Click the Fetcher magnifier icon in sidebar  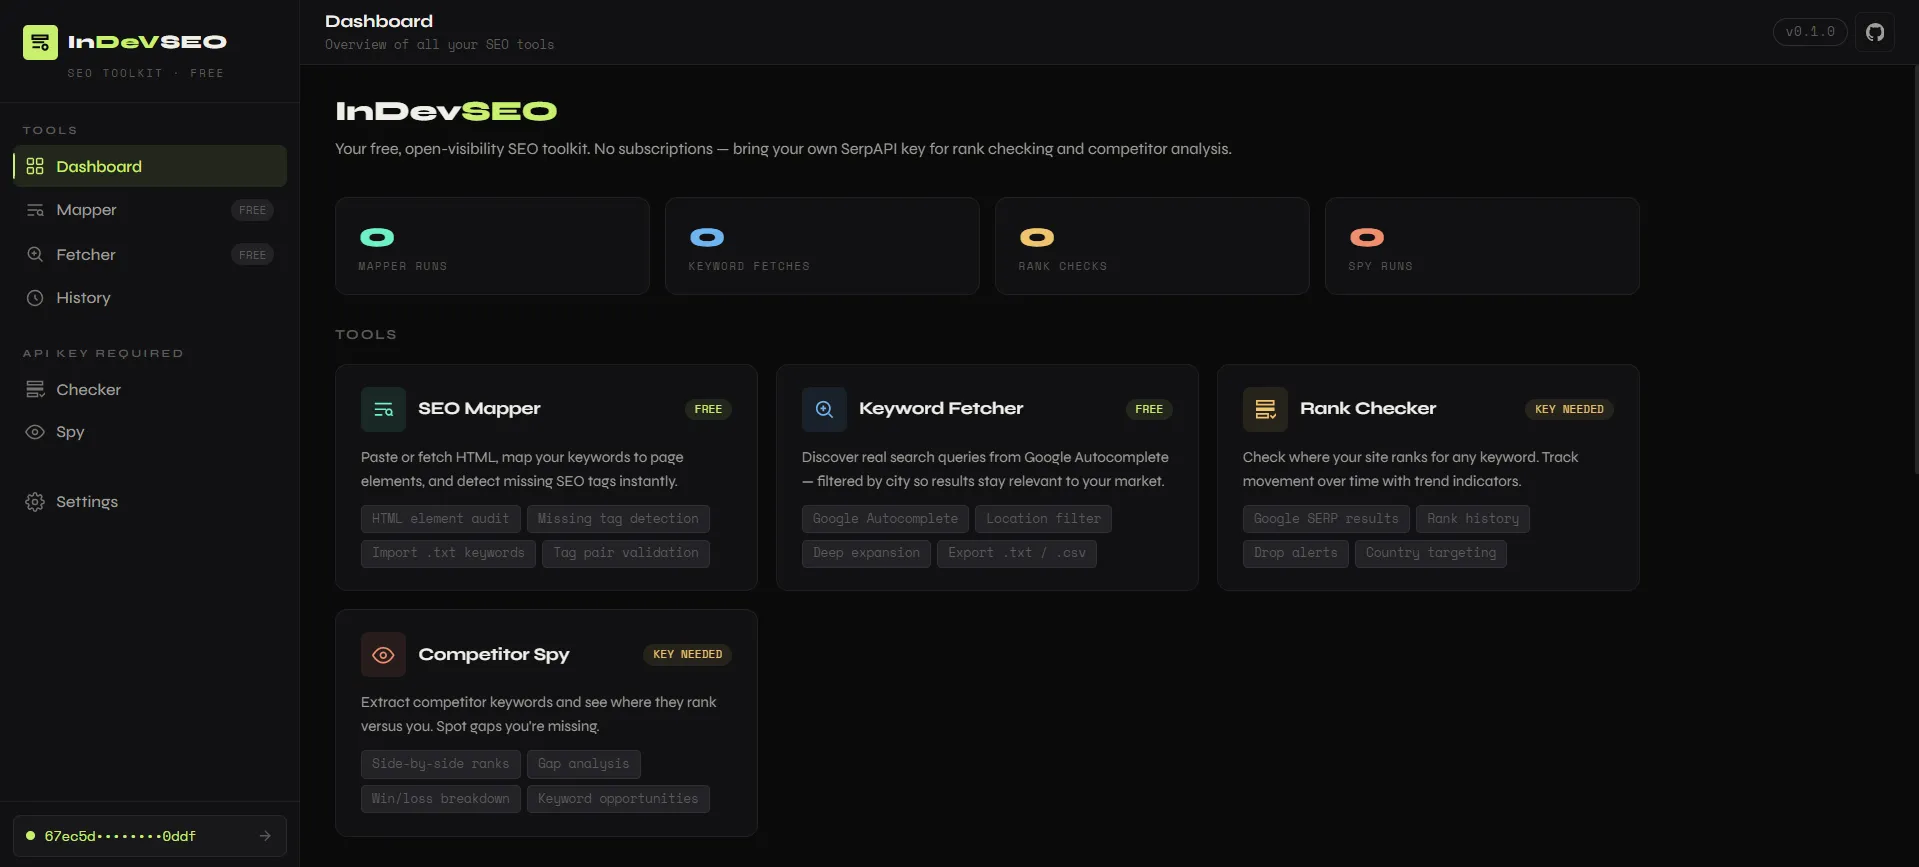pyautogui.click(x=35, y=254)
